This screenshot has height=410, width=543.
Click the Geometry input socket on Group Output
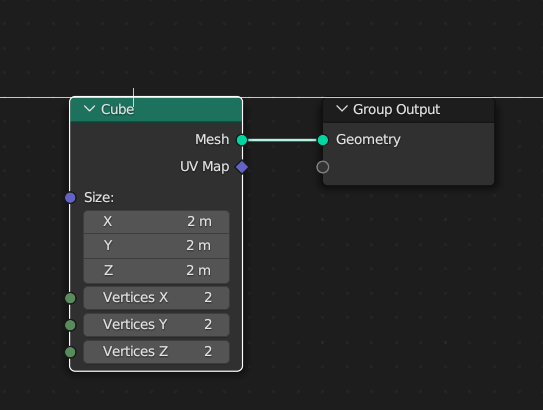[323, 140]
